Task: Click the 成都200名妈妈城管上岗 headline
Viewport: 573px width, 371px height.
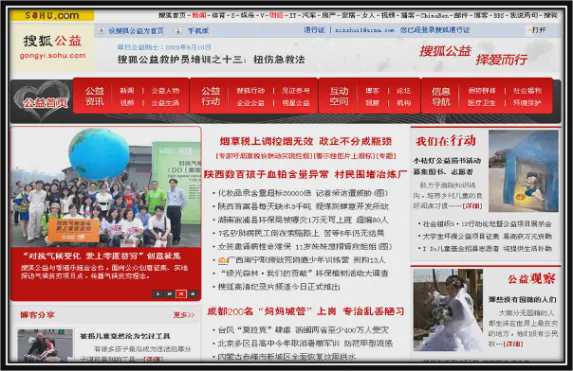Action: point(306,311)
